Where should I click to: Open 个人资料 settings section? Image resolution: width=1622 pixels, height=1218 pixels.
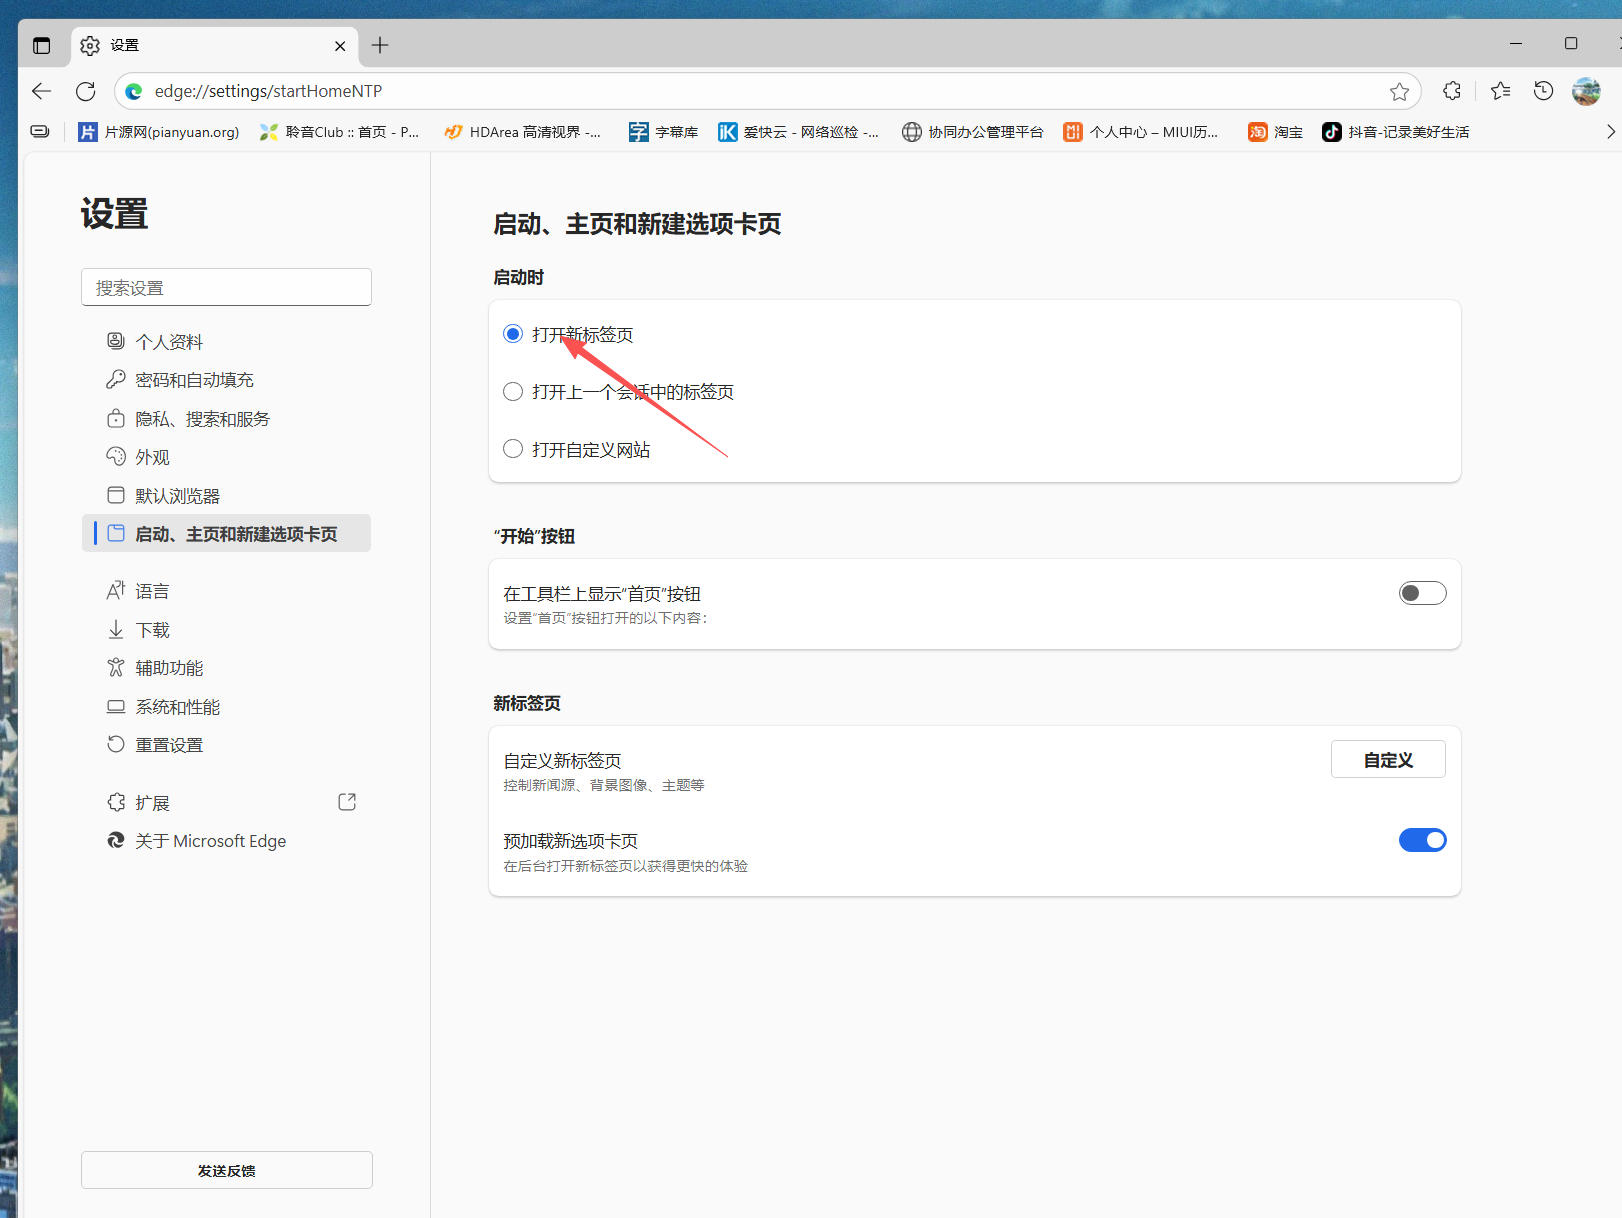(x=226, y=342)
